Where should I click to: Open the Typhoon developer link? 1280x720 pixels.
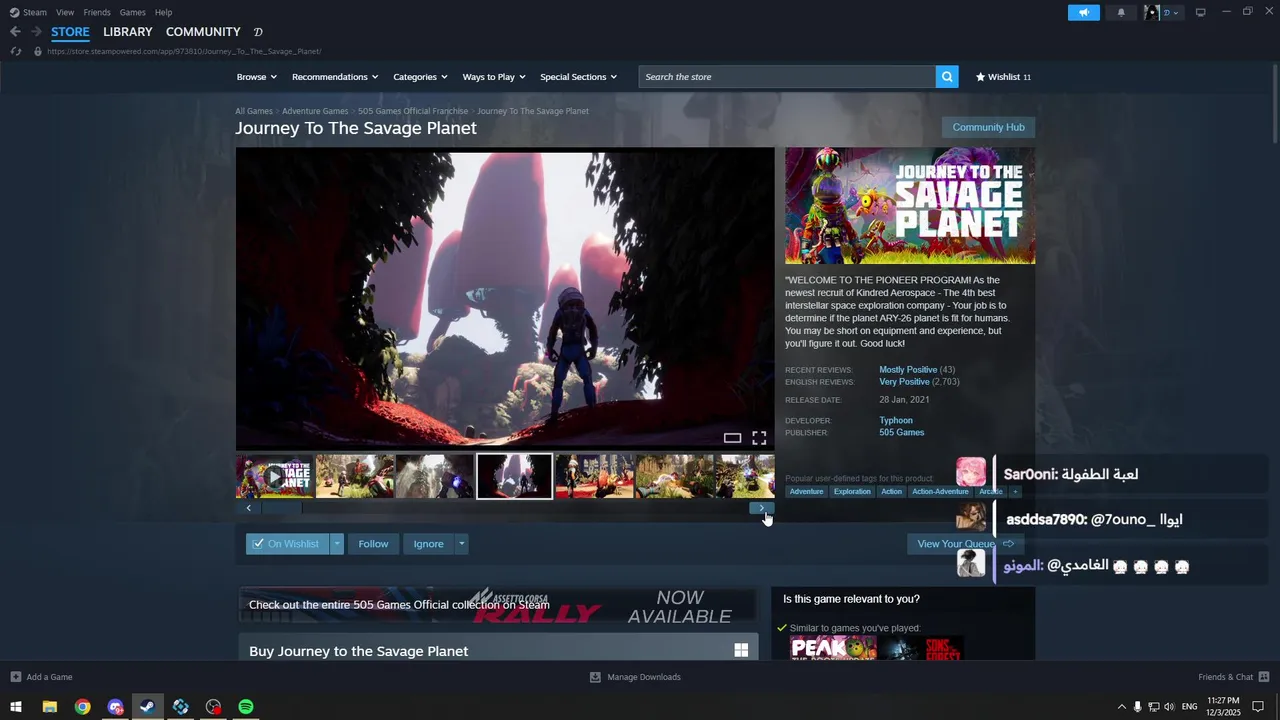(x=896, y=421)
